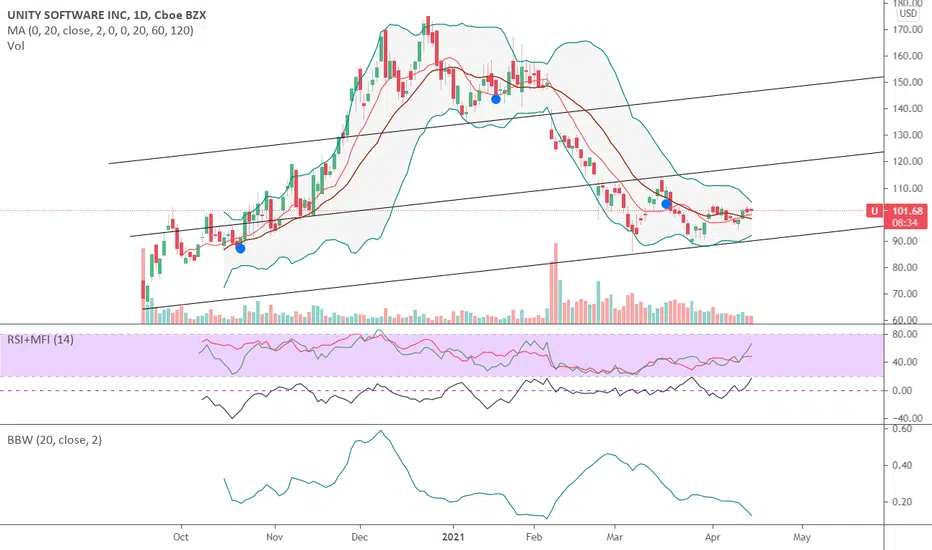The image size is (932, 550).
Task: Click the 101.68 current price tag
Action: point(906,211)
